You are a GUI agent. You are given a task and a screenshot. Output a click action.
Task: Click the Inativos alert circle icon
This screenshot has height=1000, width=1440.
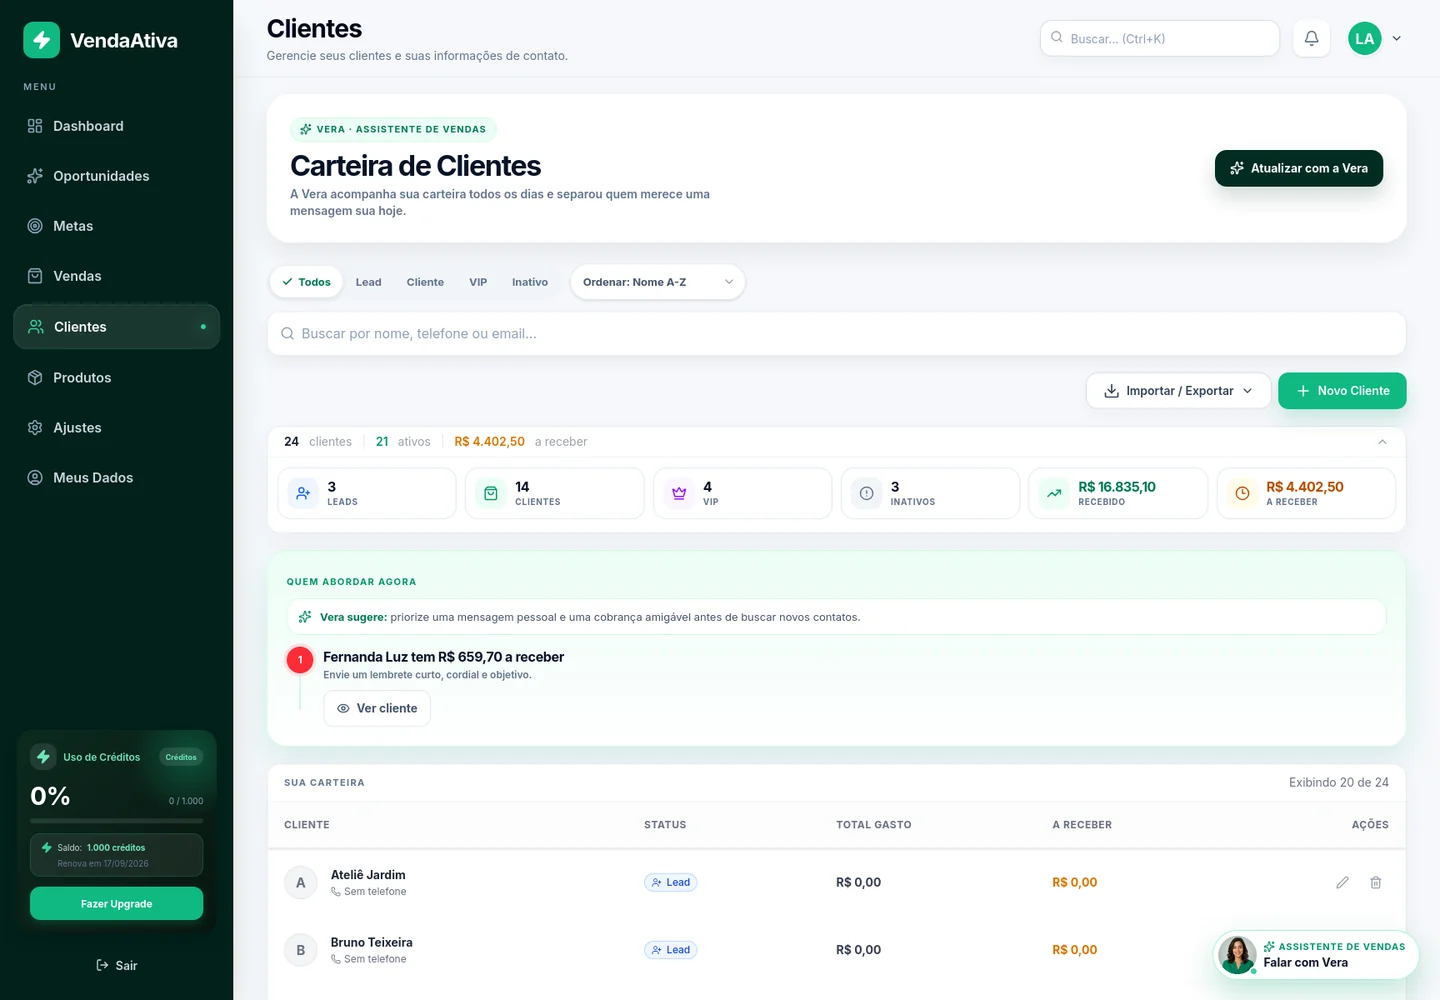[x=867, y=493]
